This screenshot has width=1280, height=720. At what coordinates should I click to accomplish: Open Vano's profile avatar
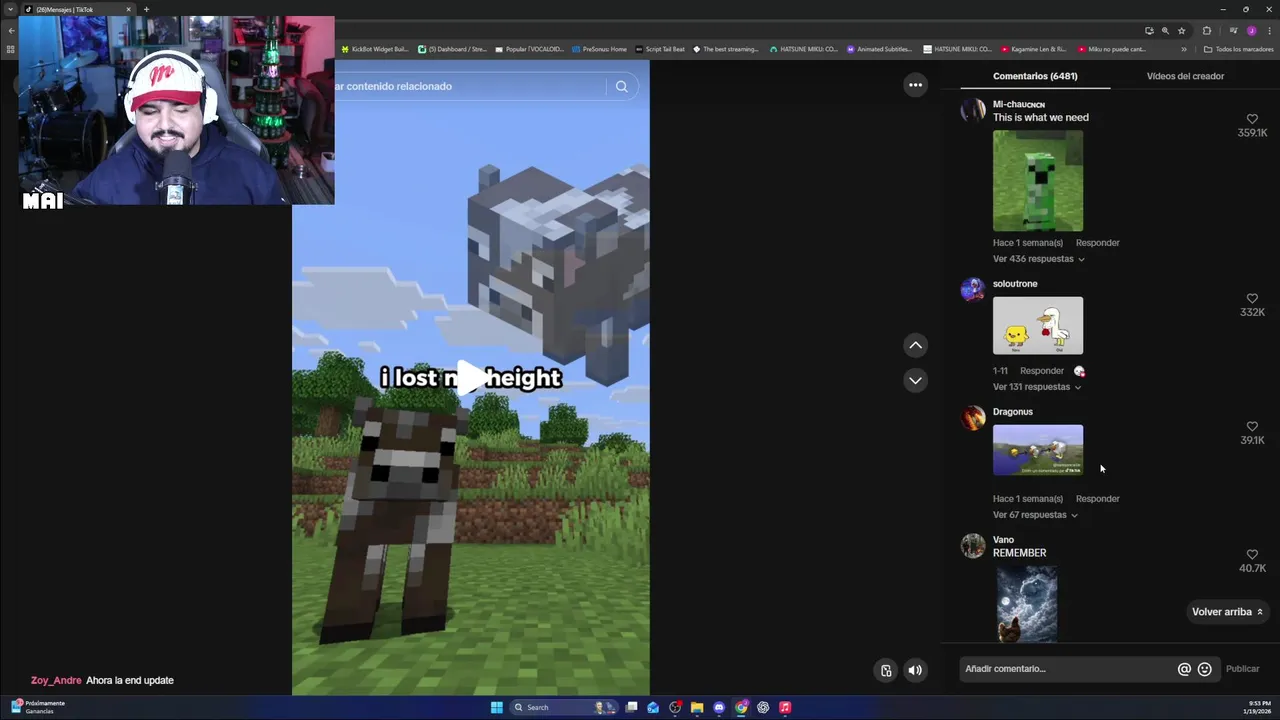(973, 546)
